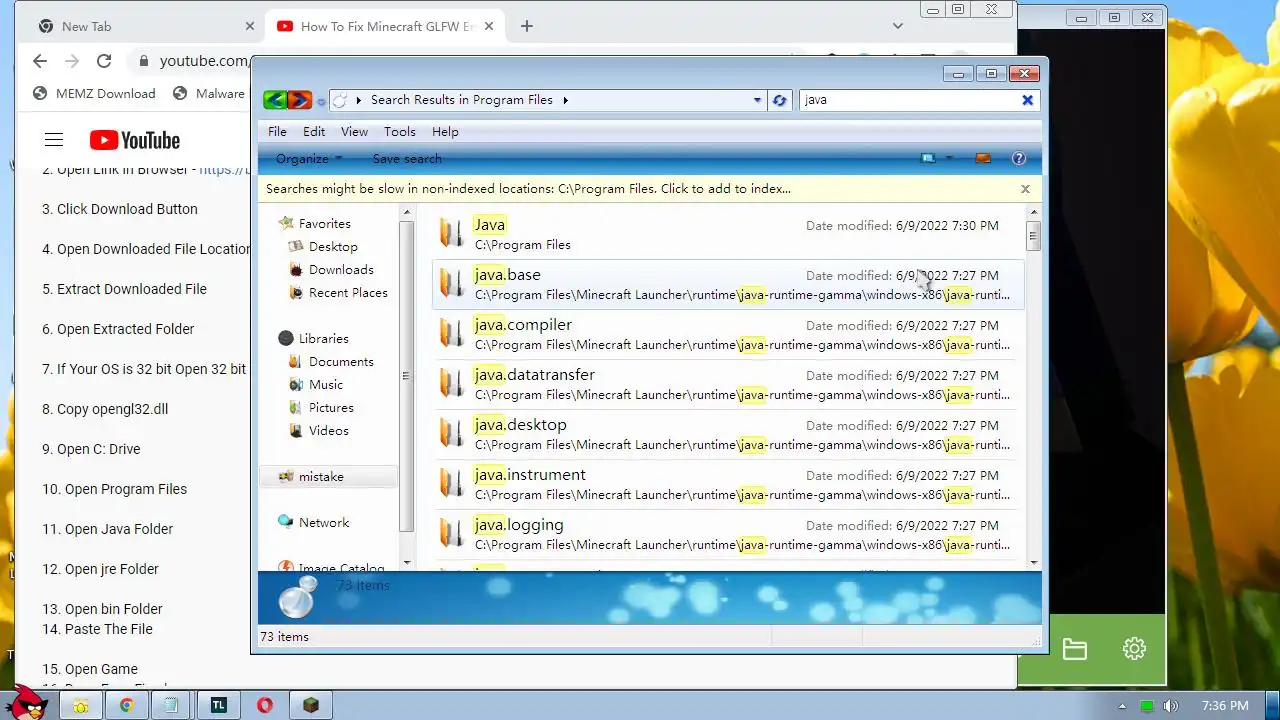The image size is (1280, 720).
Task: Select Libraries in the navigation pane
Action: [323, 339]
